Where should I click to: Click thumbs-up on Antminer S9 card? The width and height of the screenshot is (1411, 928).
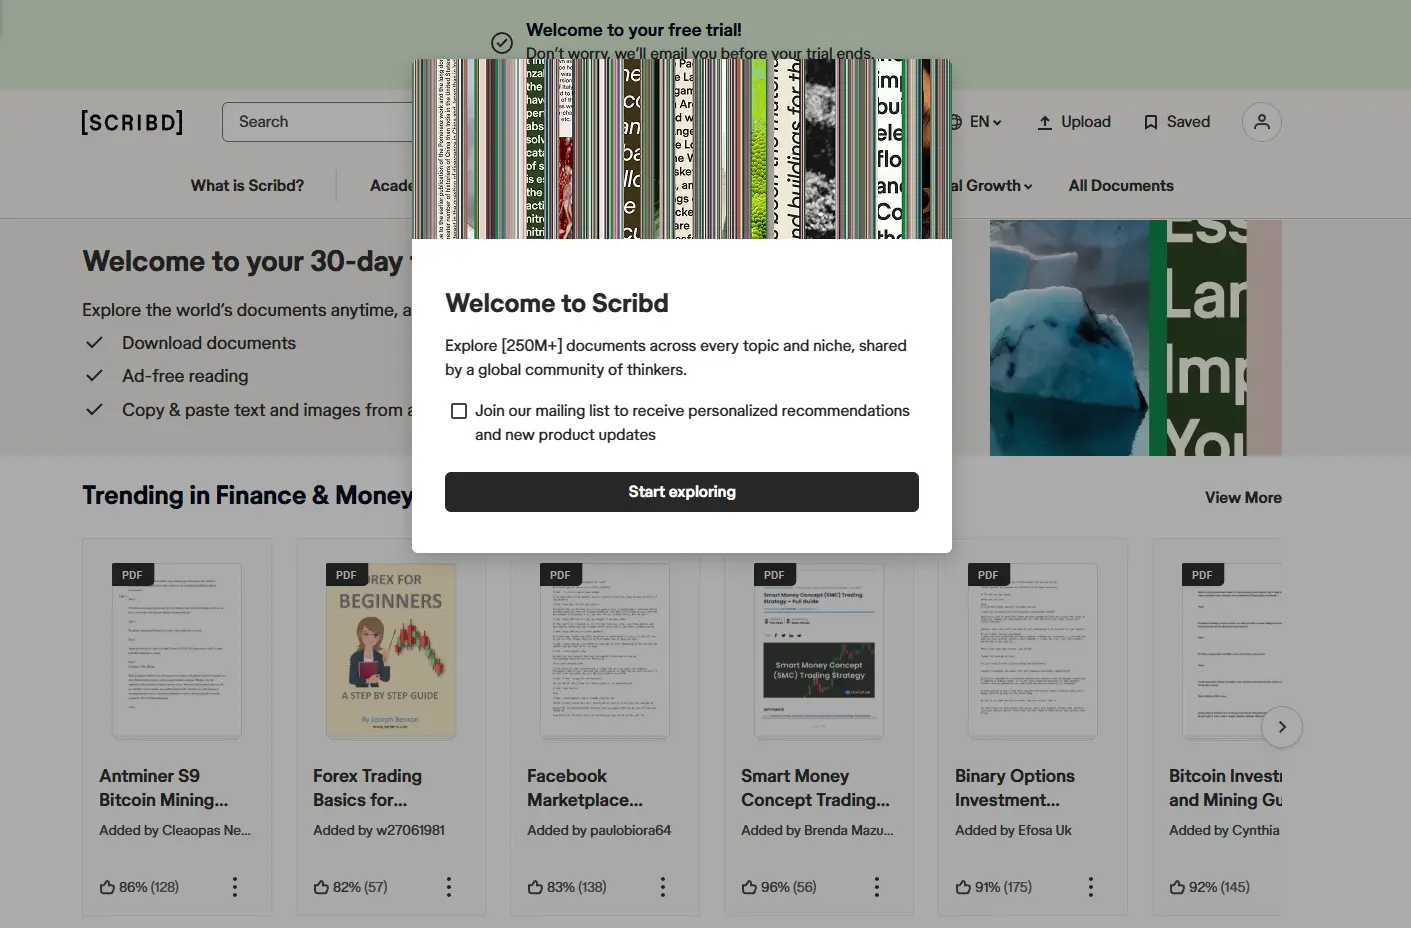point(107,887)
